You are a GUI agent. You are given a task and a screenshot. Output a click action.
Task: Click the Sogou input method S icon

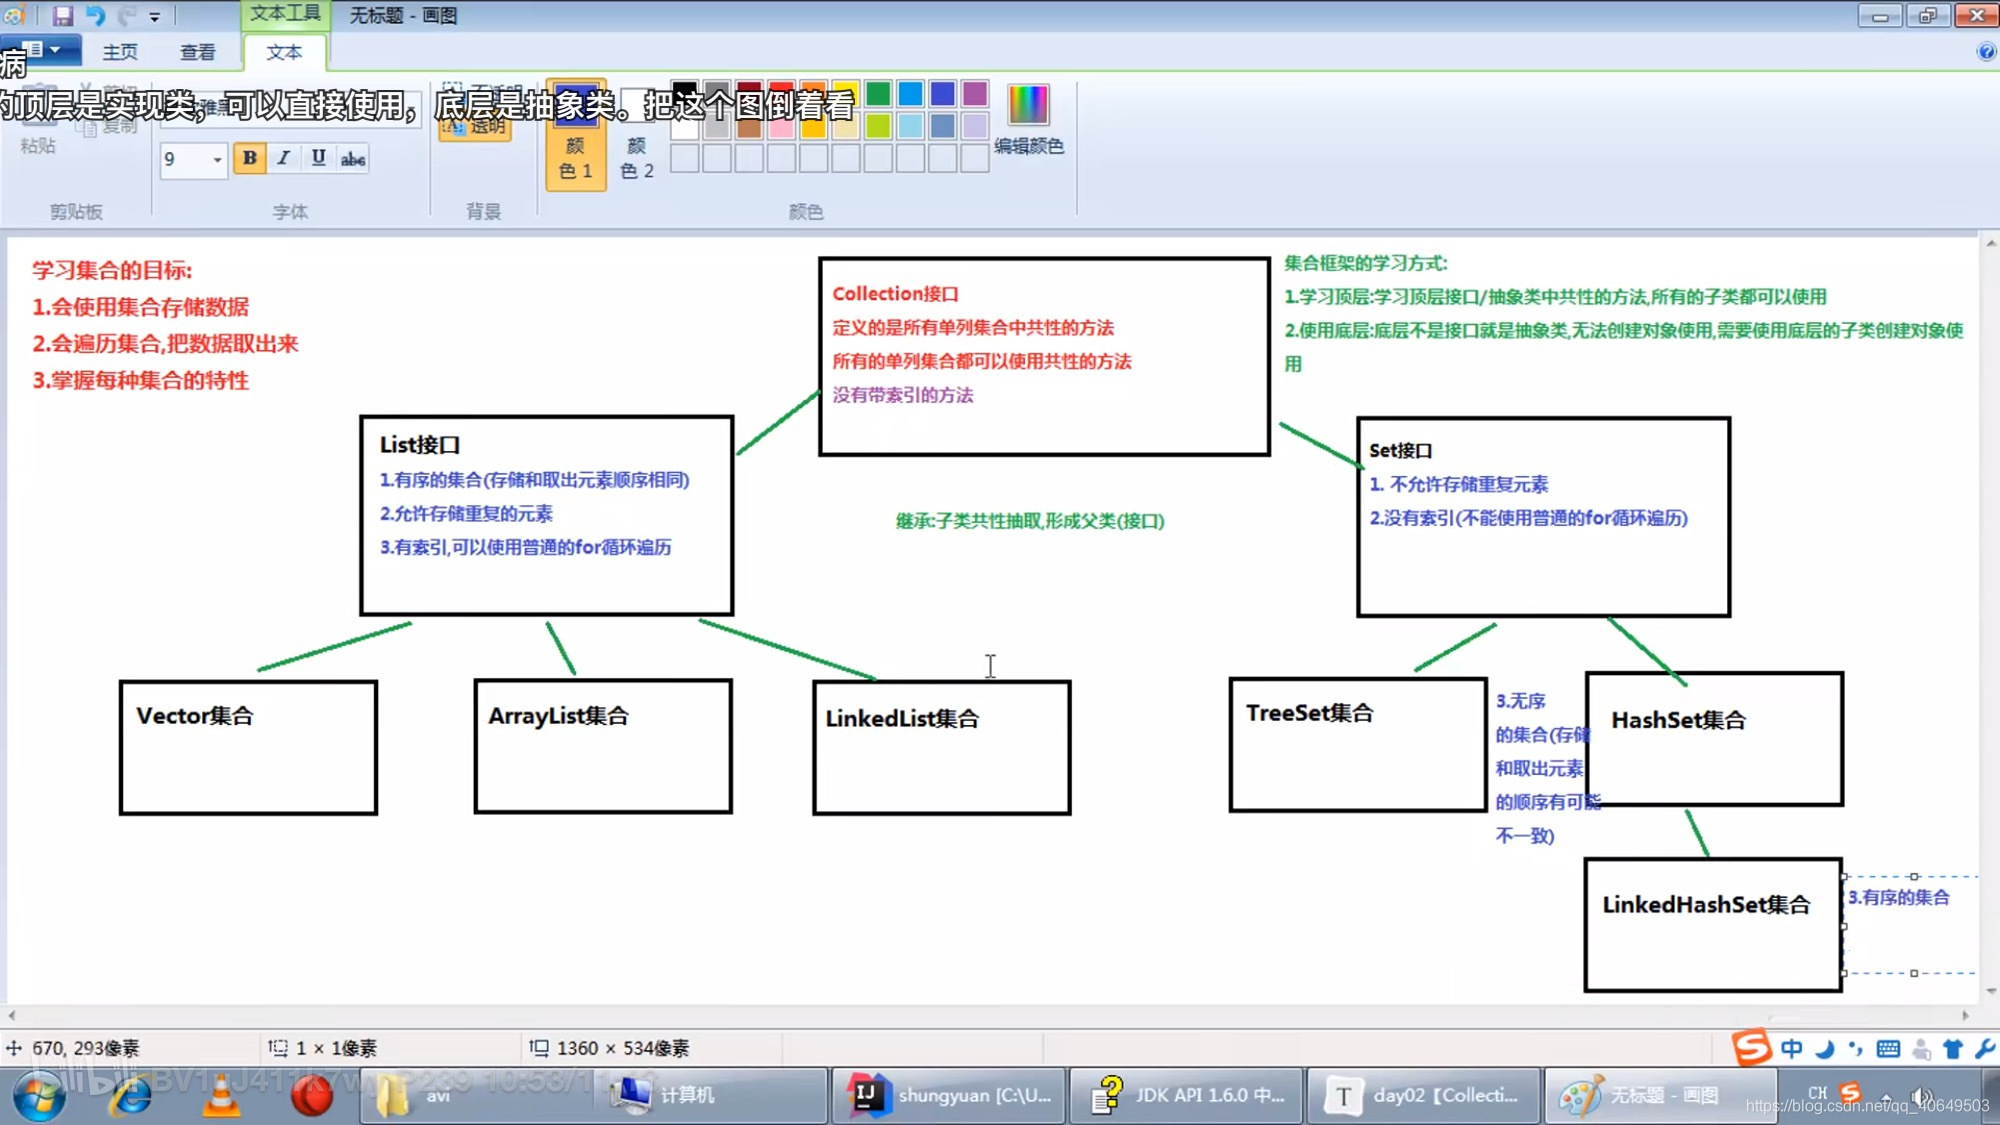click(1751, 1048)
